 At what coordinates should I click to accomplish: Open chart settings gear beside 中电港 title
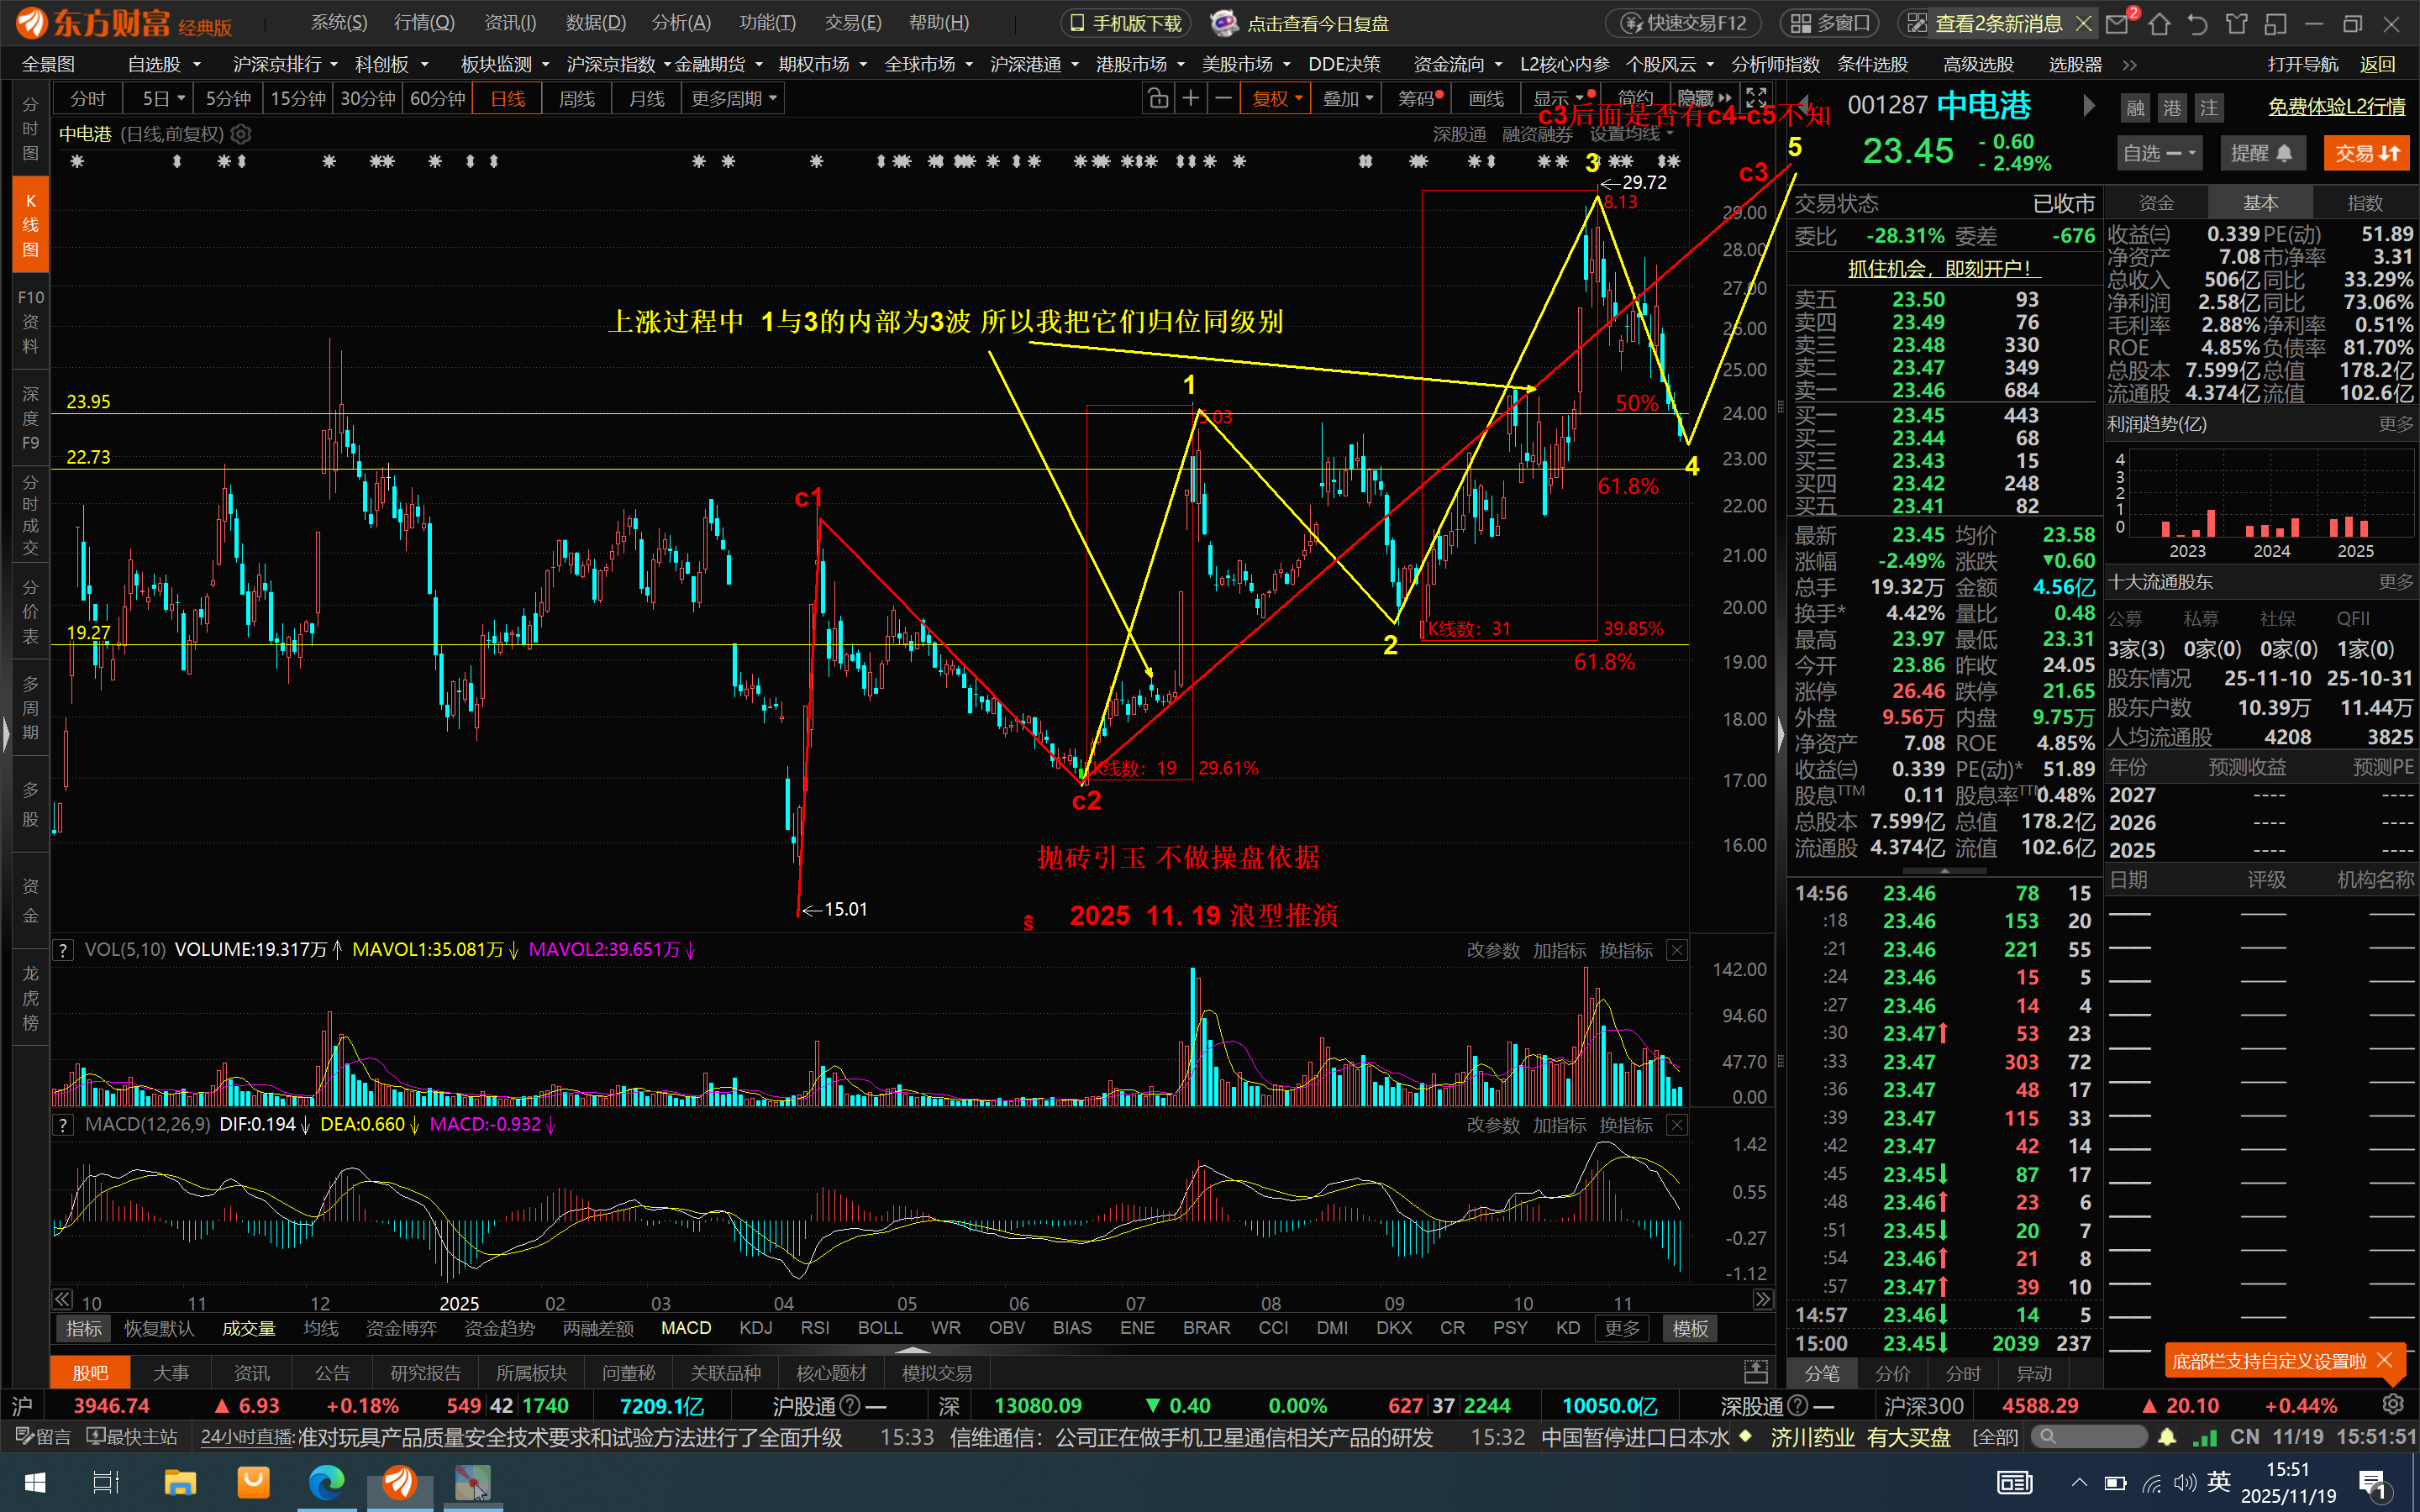coord(240,134)
